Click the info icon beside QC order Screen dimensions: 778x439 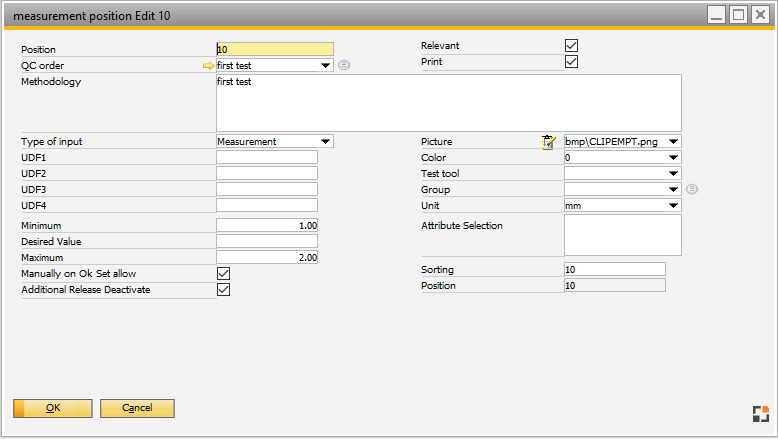[344, 66]
